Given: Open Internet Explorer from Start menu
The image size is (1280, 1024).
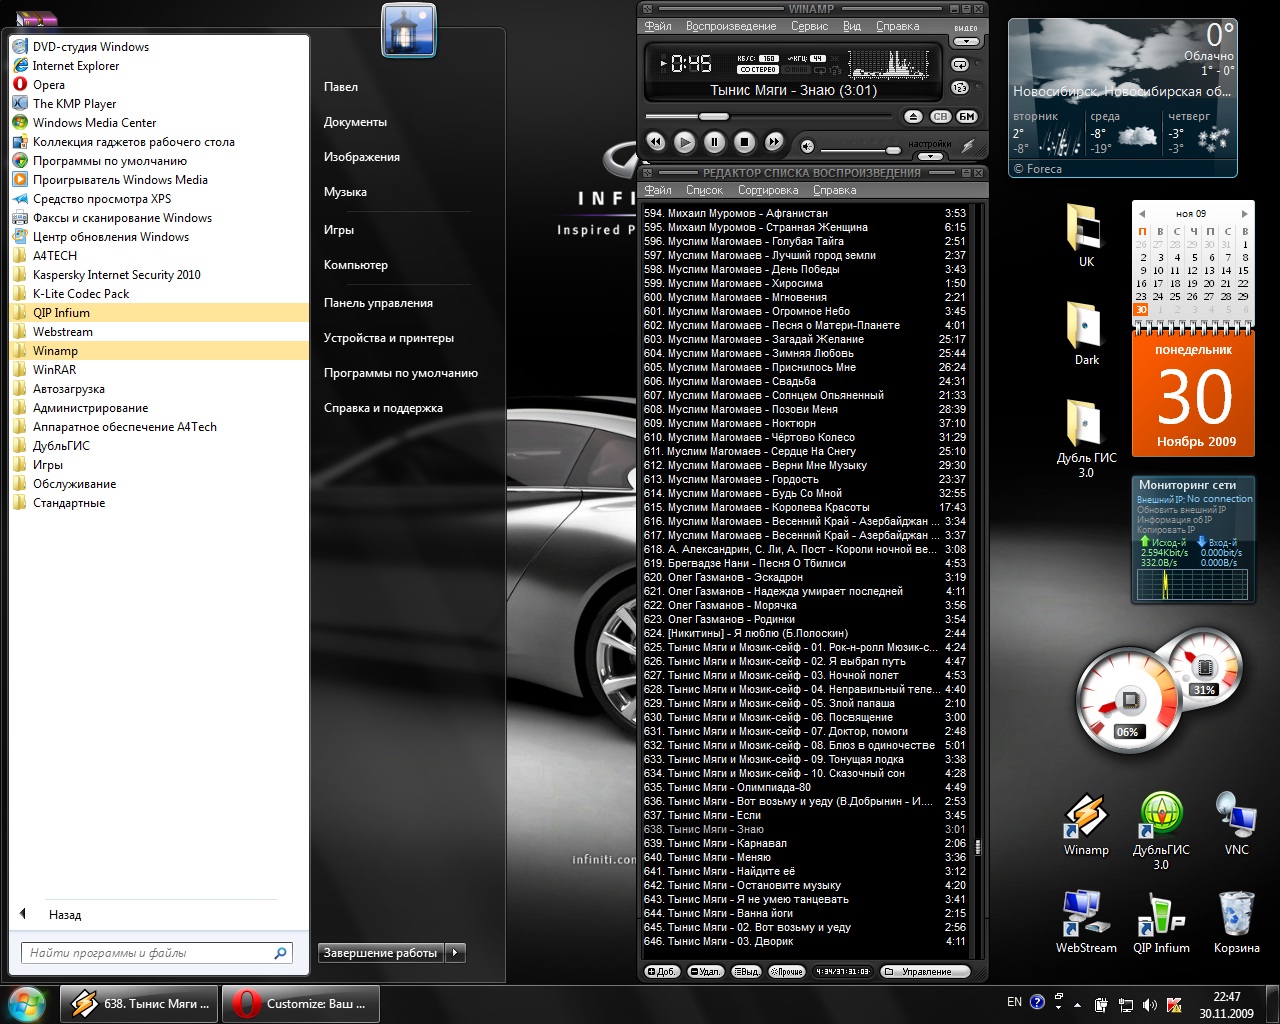Looking at the screenshot, I should point(159,66).
